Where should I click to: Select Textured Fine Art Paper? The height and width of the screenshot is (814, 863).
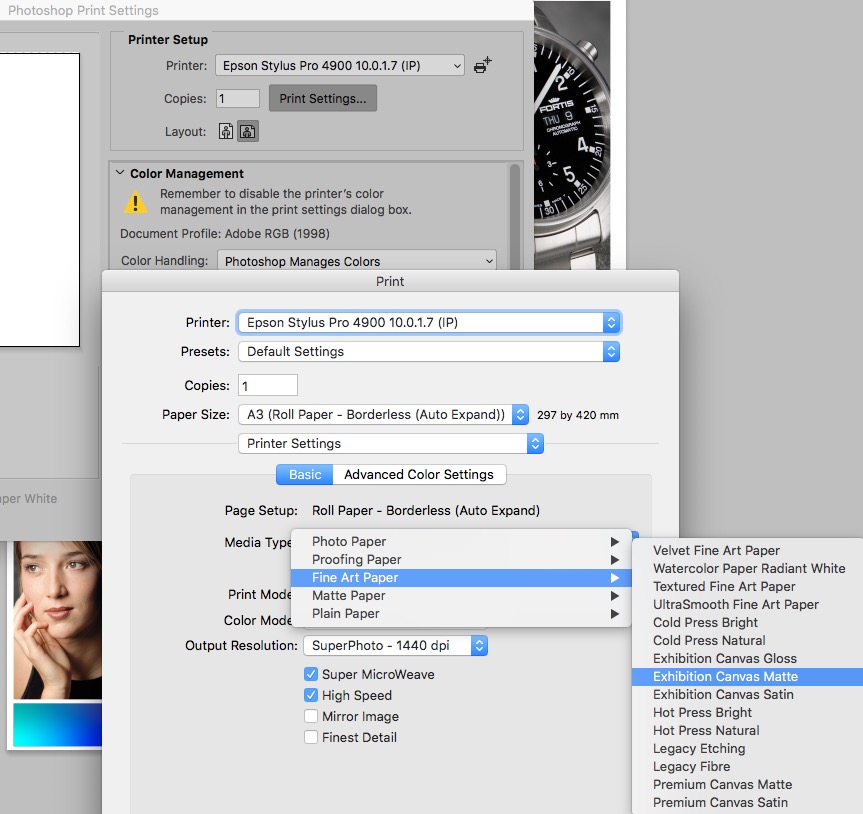(x=747, y=587)
